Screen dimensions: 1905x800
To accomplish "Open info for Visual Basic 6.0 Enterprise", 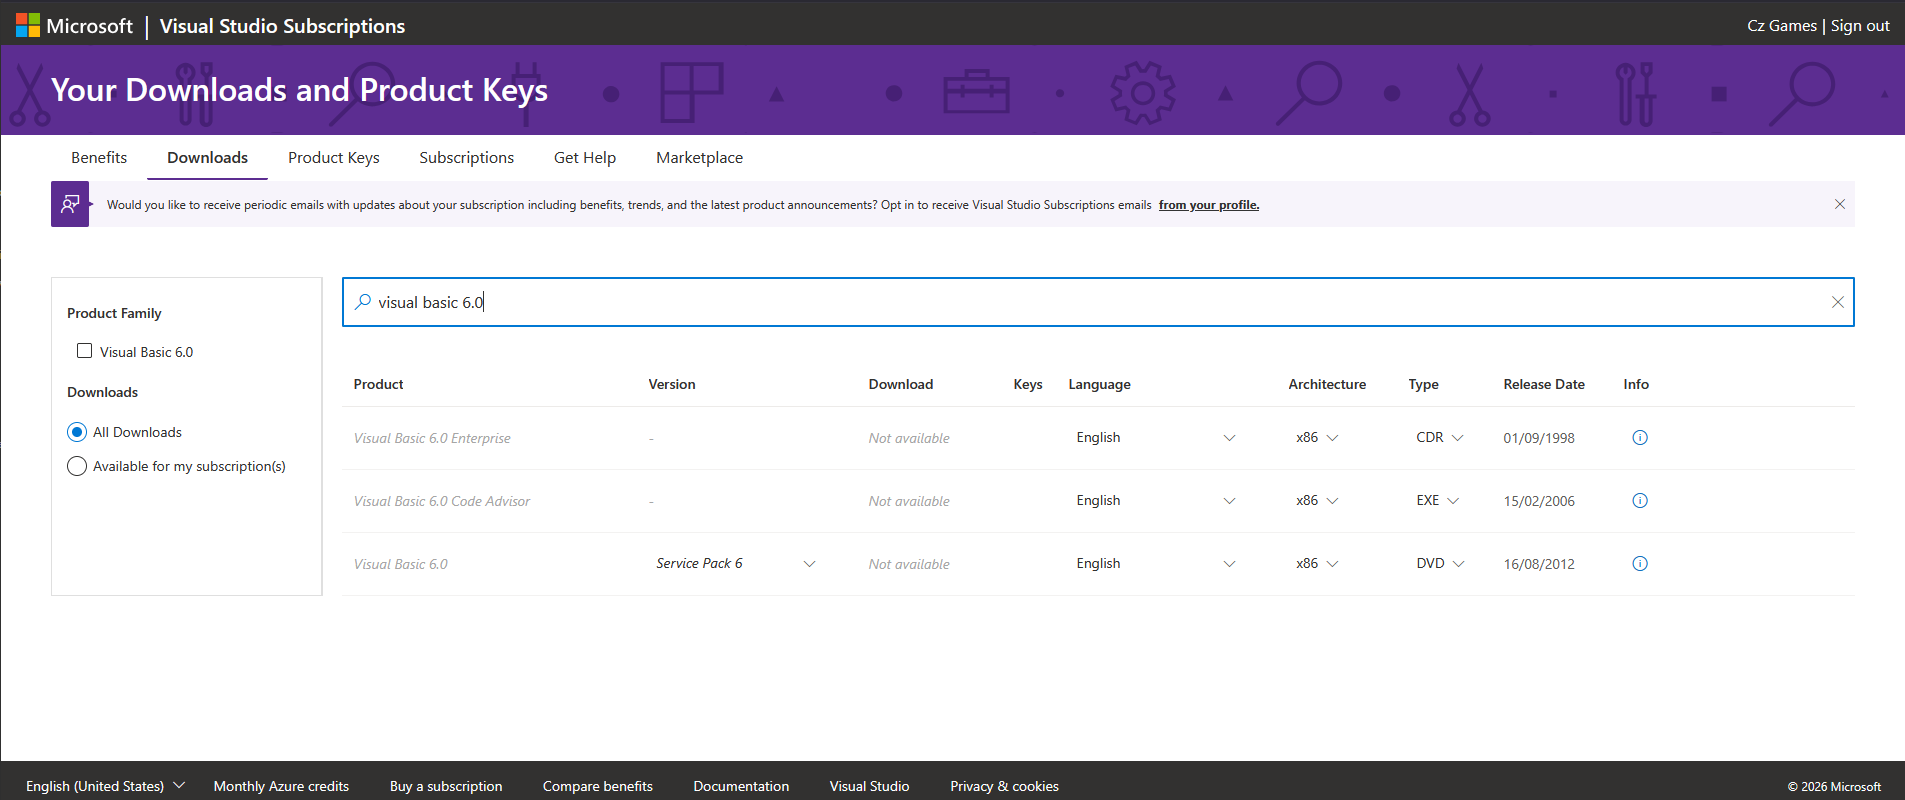I will [x=1640, y=438].
